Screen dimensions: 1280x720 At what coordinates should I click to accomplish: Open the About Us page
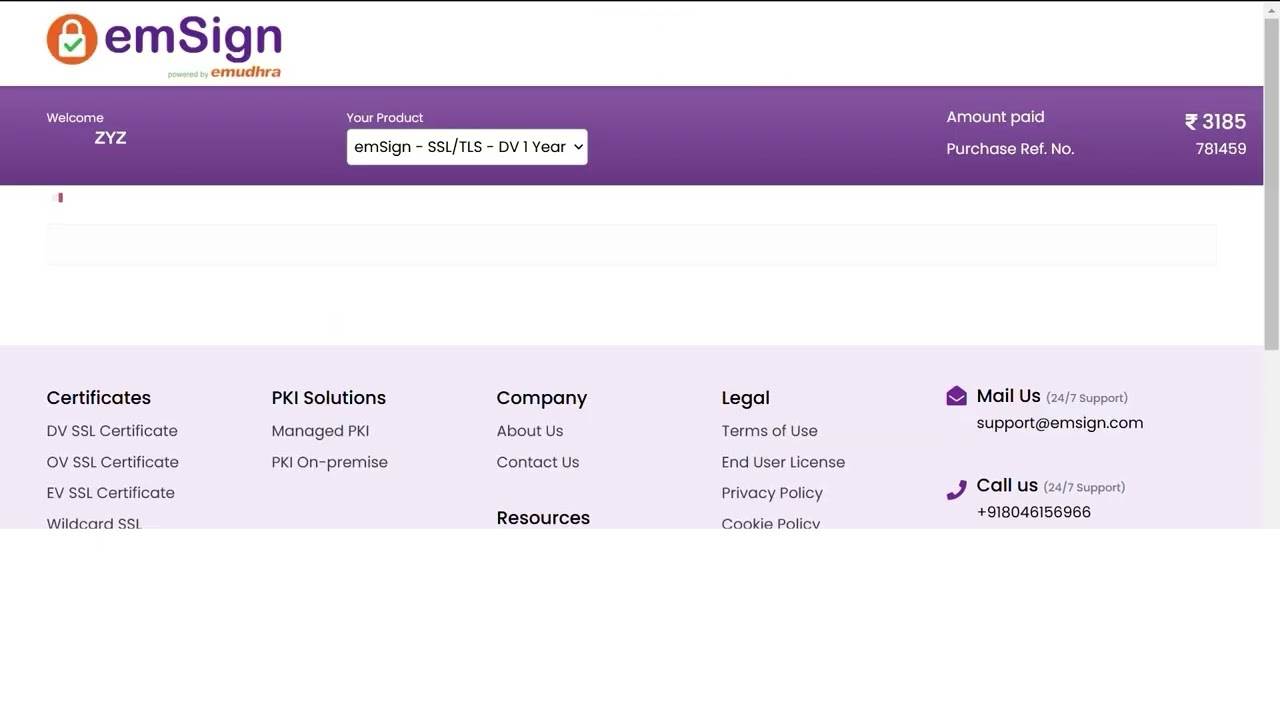coord(530,431)
